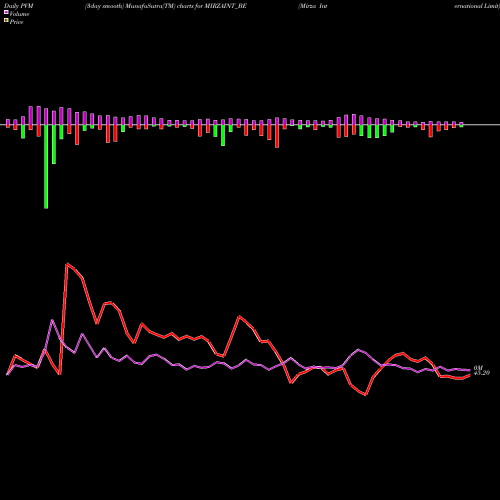Click the '43.20' price end label
500x500 pixels.
coord(482,373)
